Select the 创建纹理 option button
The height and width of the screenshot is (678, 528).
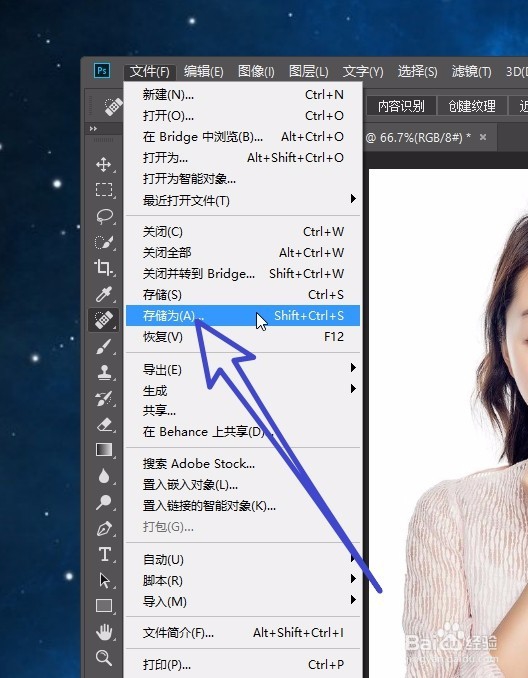[472, 106]
